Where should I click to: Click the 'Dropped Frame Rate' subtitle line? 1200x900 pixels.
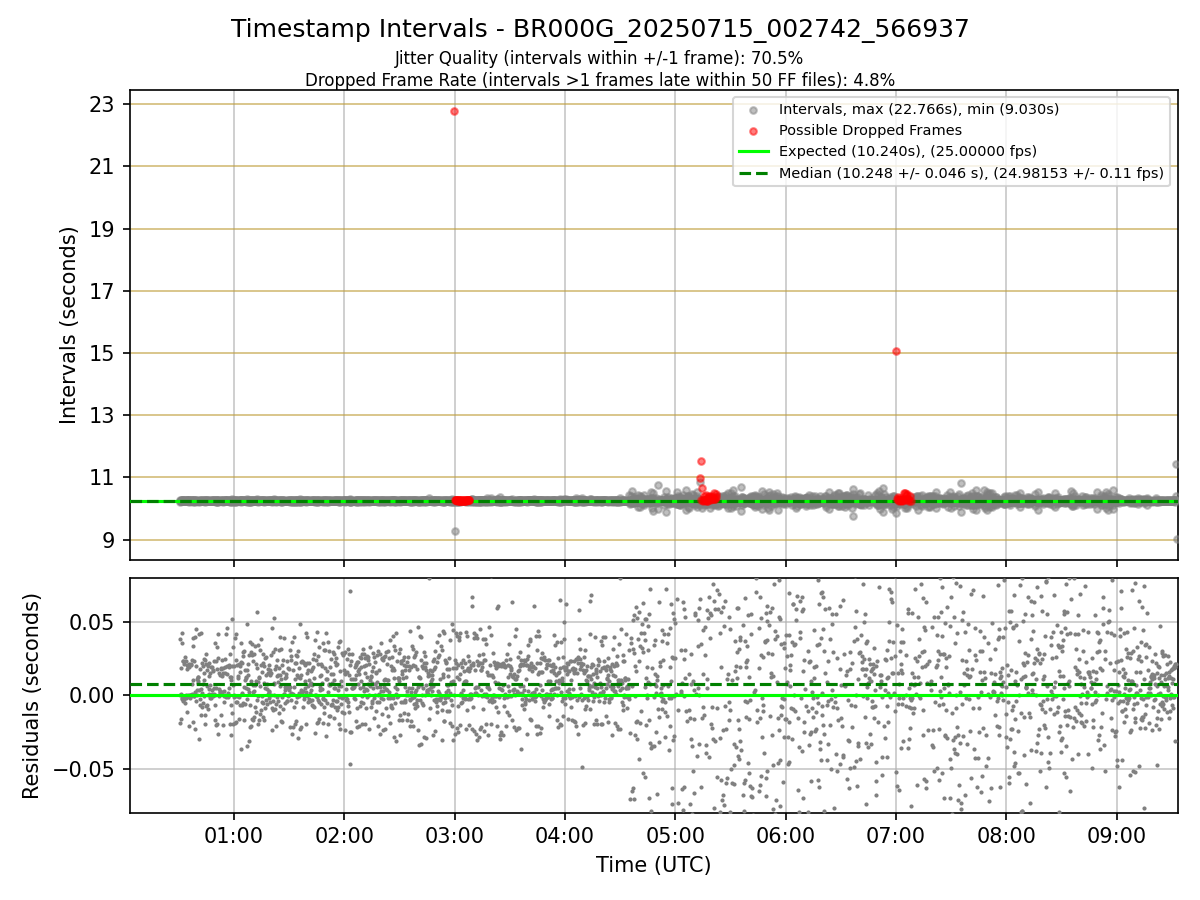pos(599,79)
